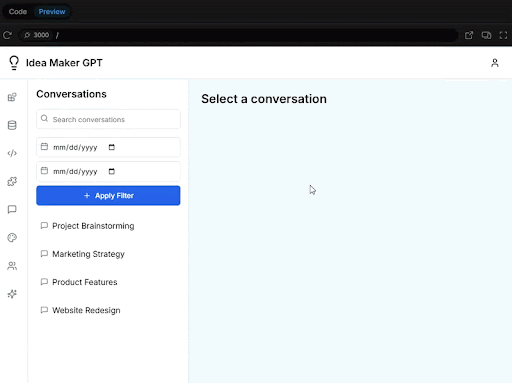Click the lightbulb logo icon
The height and width of the screenshot is (383, 512).
14,63
